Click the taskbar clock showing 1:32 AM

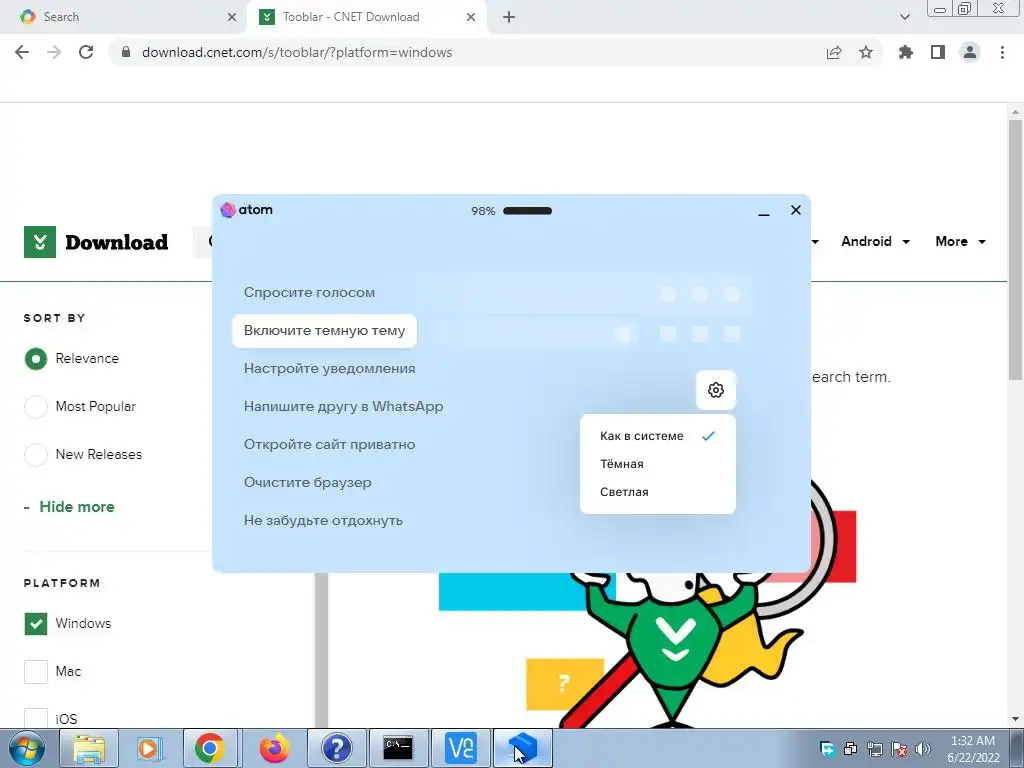tap(973, 749)
